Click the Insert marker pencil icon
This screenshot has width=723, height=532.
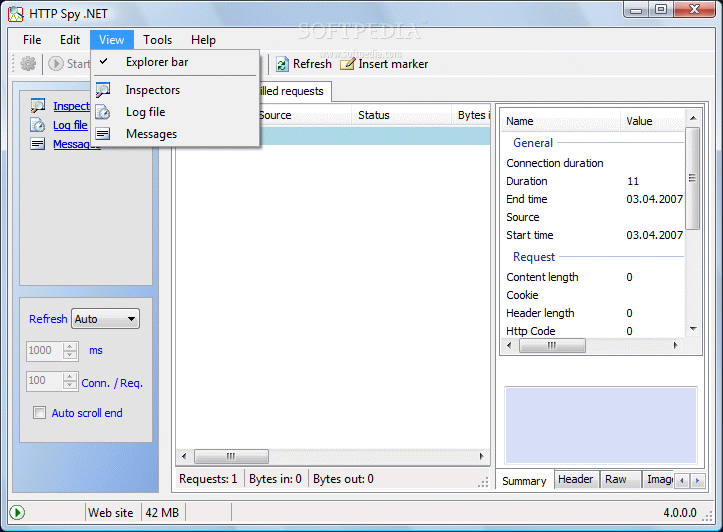[x=348, y=64]
